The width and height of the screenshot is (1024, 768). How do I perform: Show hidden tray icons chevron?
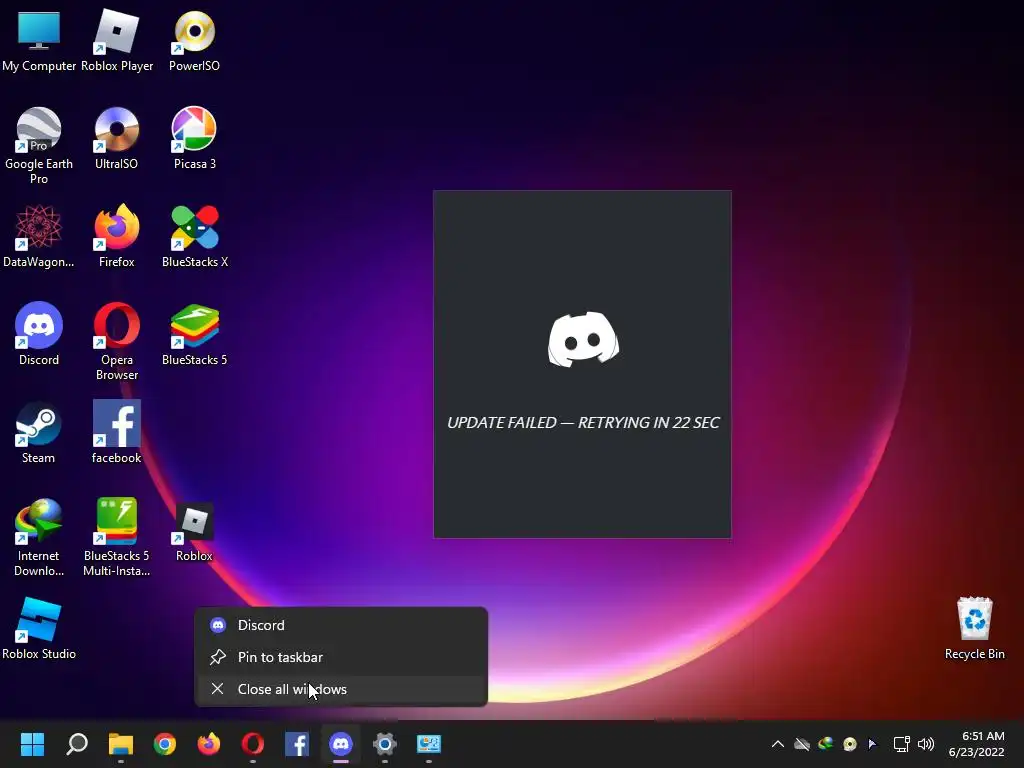(x=778, y=744)
